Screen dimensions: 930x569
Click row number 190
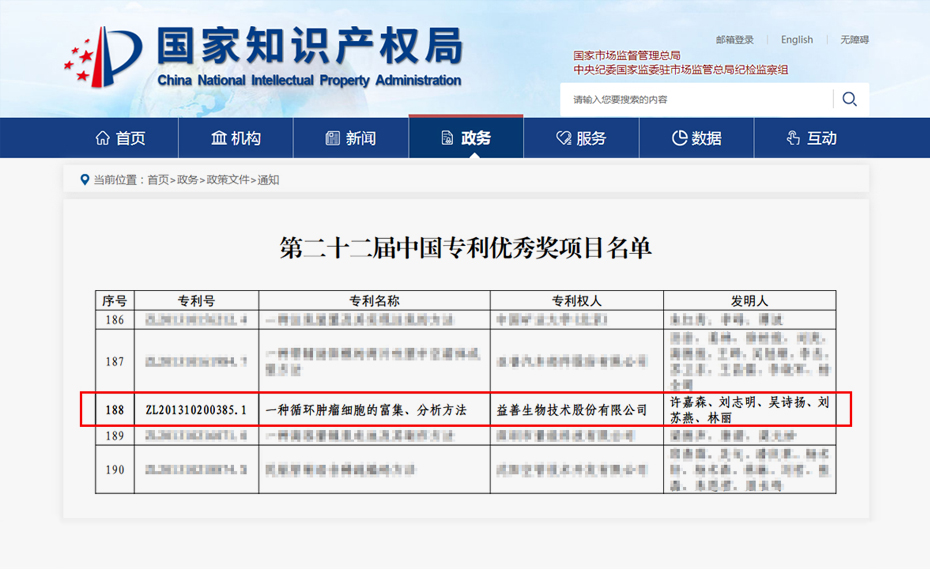[x=114, y=470]
